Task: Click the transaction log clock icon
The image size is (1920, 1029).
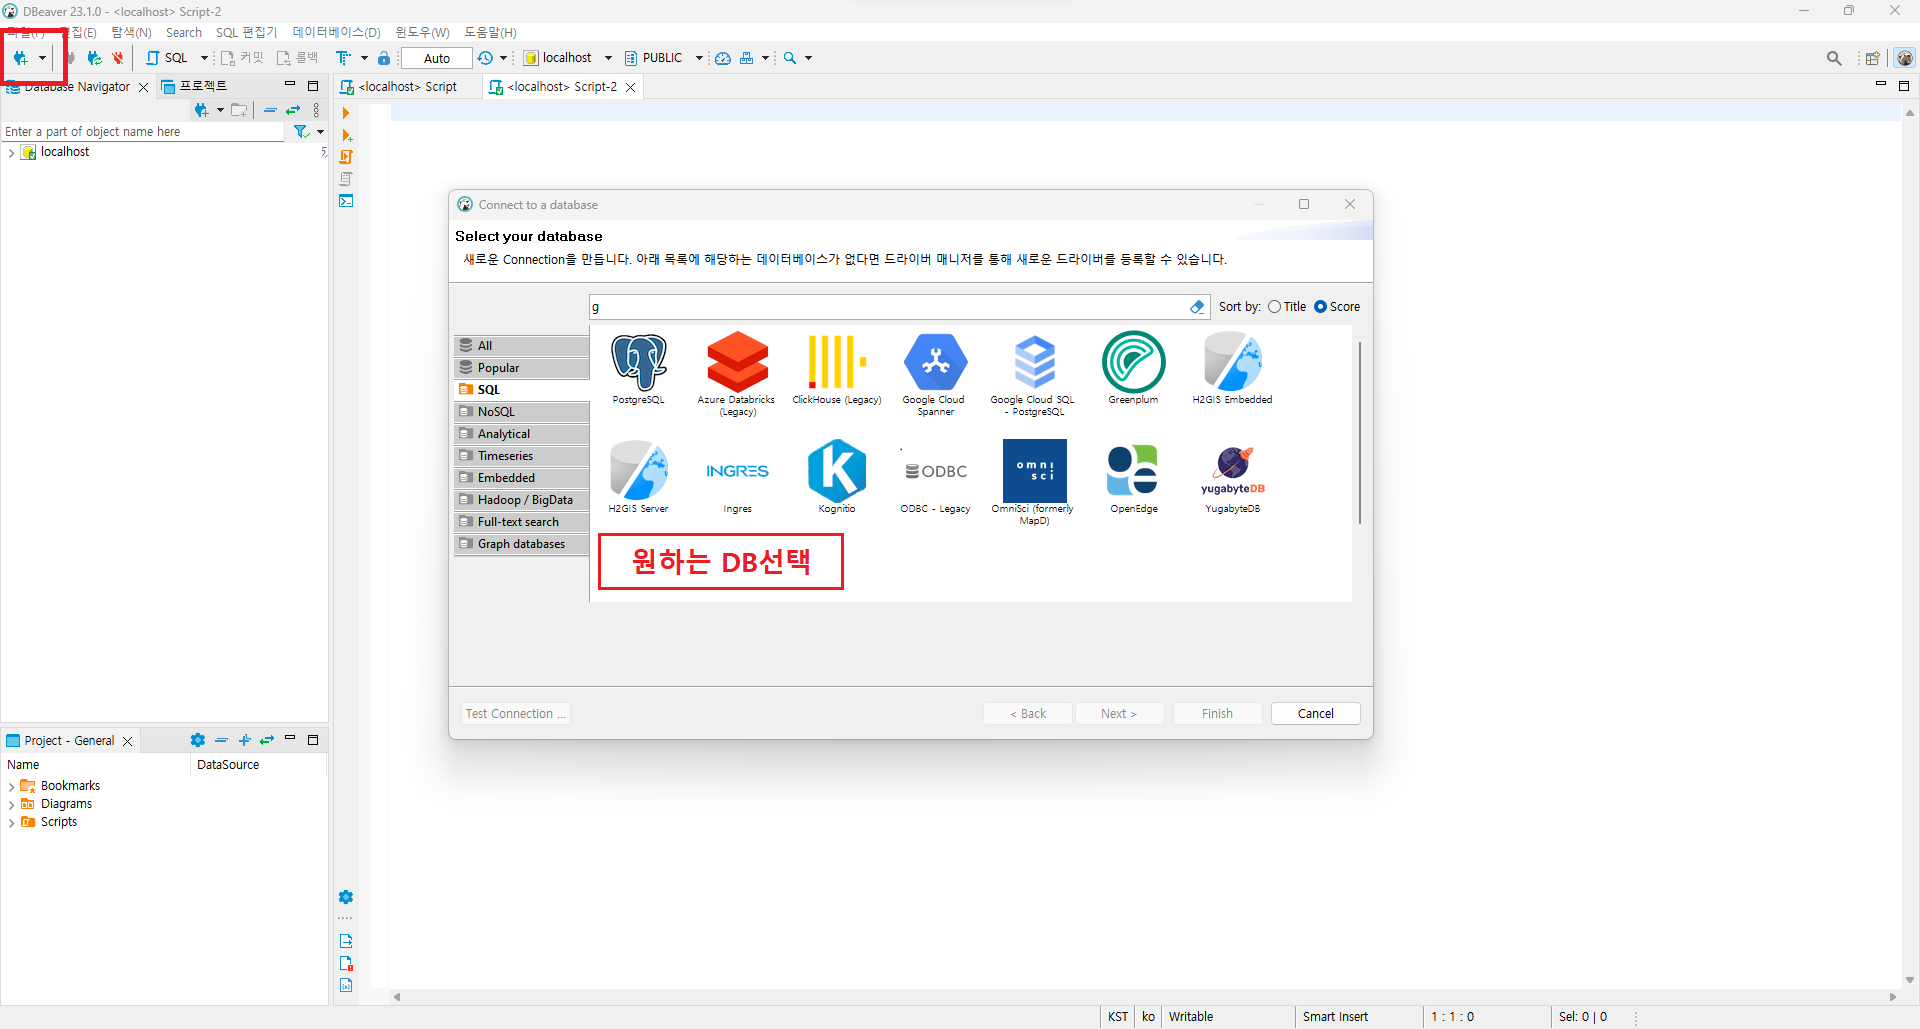Action: 485,58
